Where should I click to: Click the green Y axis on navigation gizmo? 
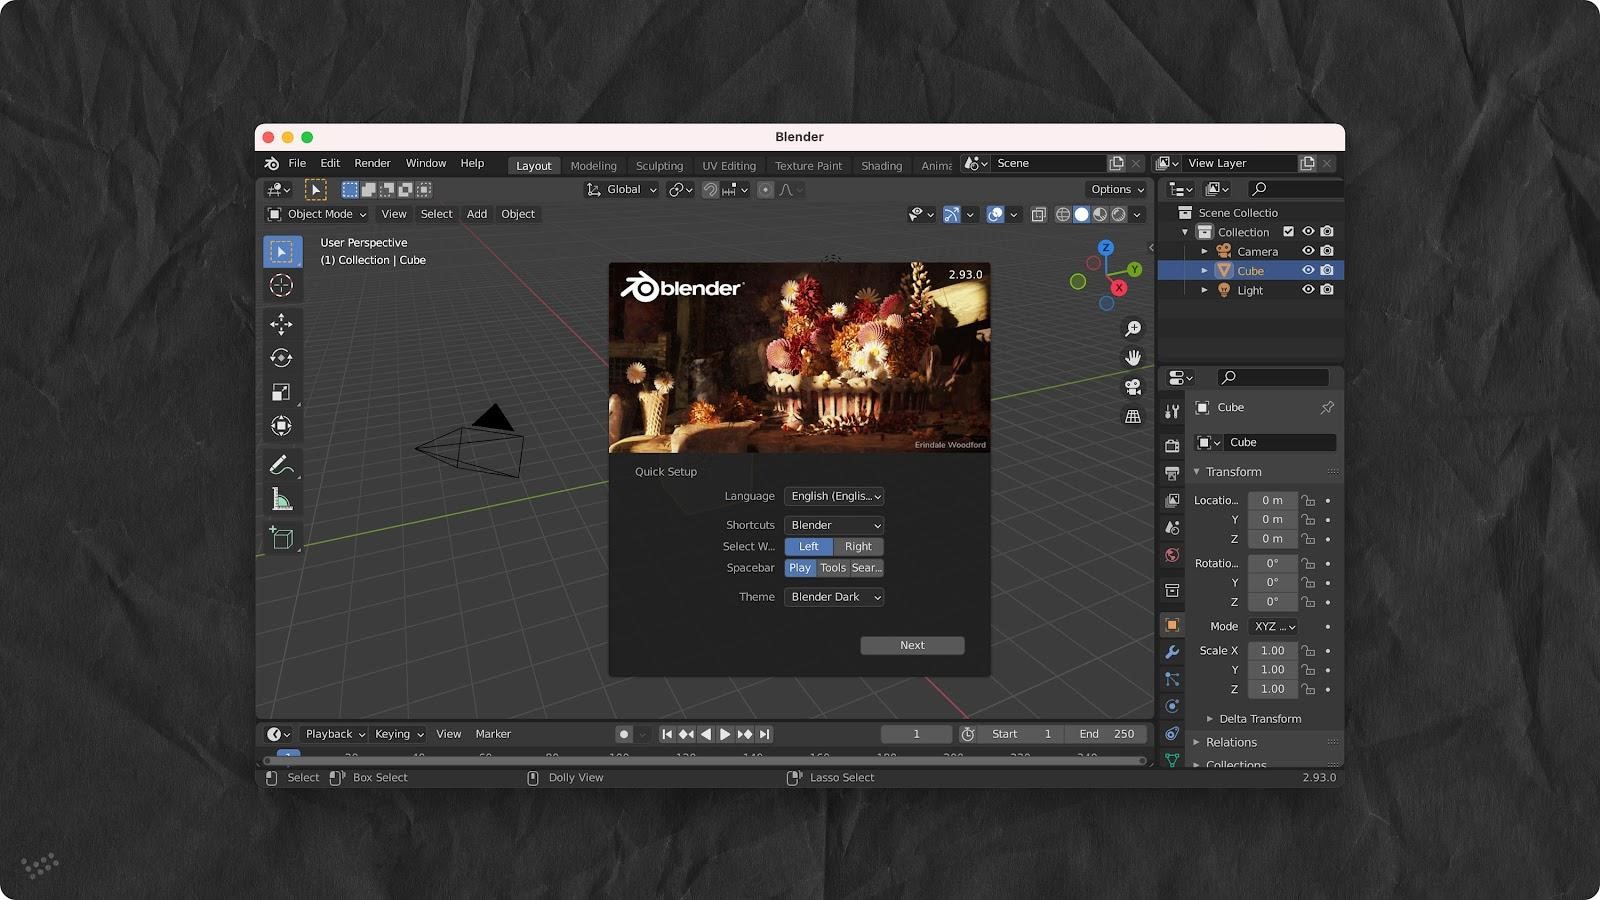pos(1134,269)
